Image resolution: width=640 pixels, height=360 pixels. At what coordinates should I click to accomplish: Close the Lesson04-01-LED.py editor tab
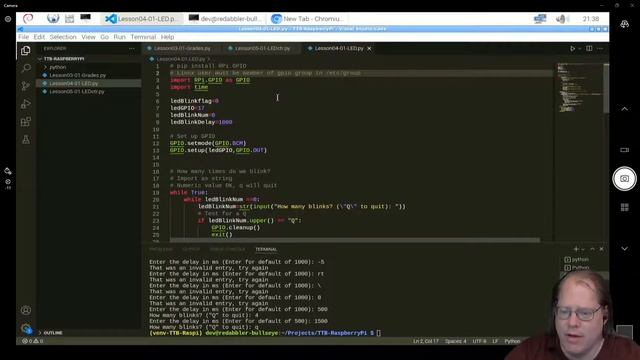point(369,48)
